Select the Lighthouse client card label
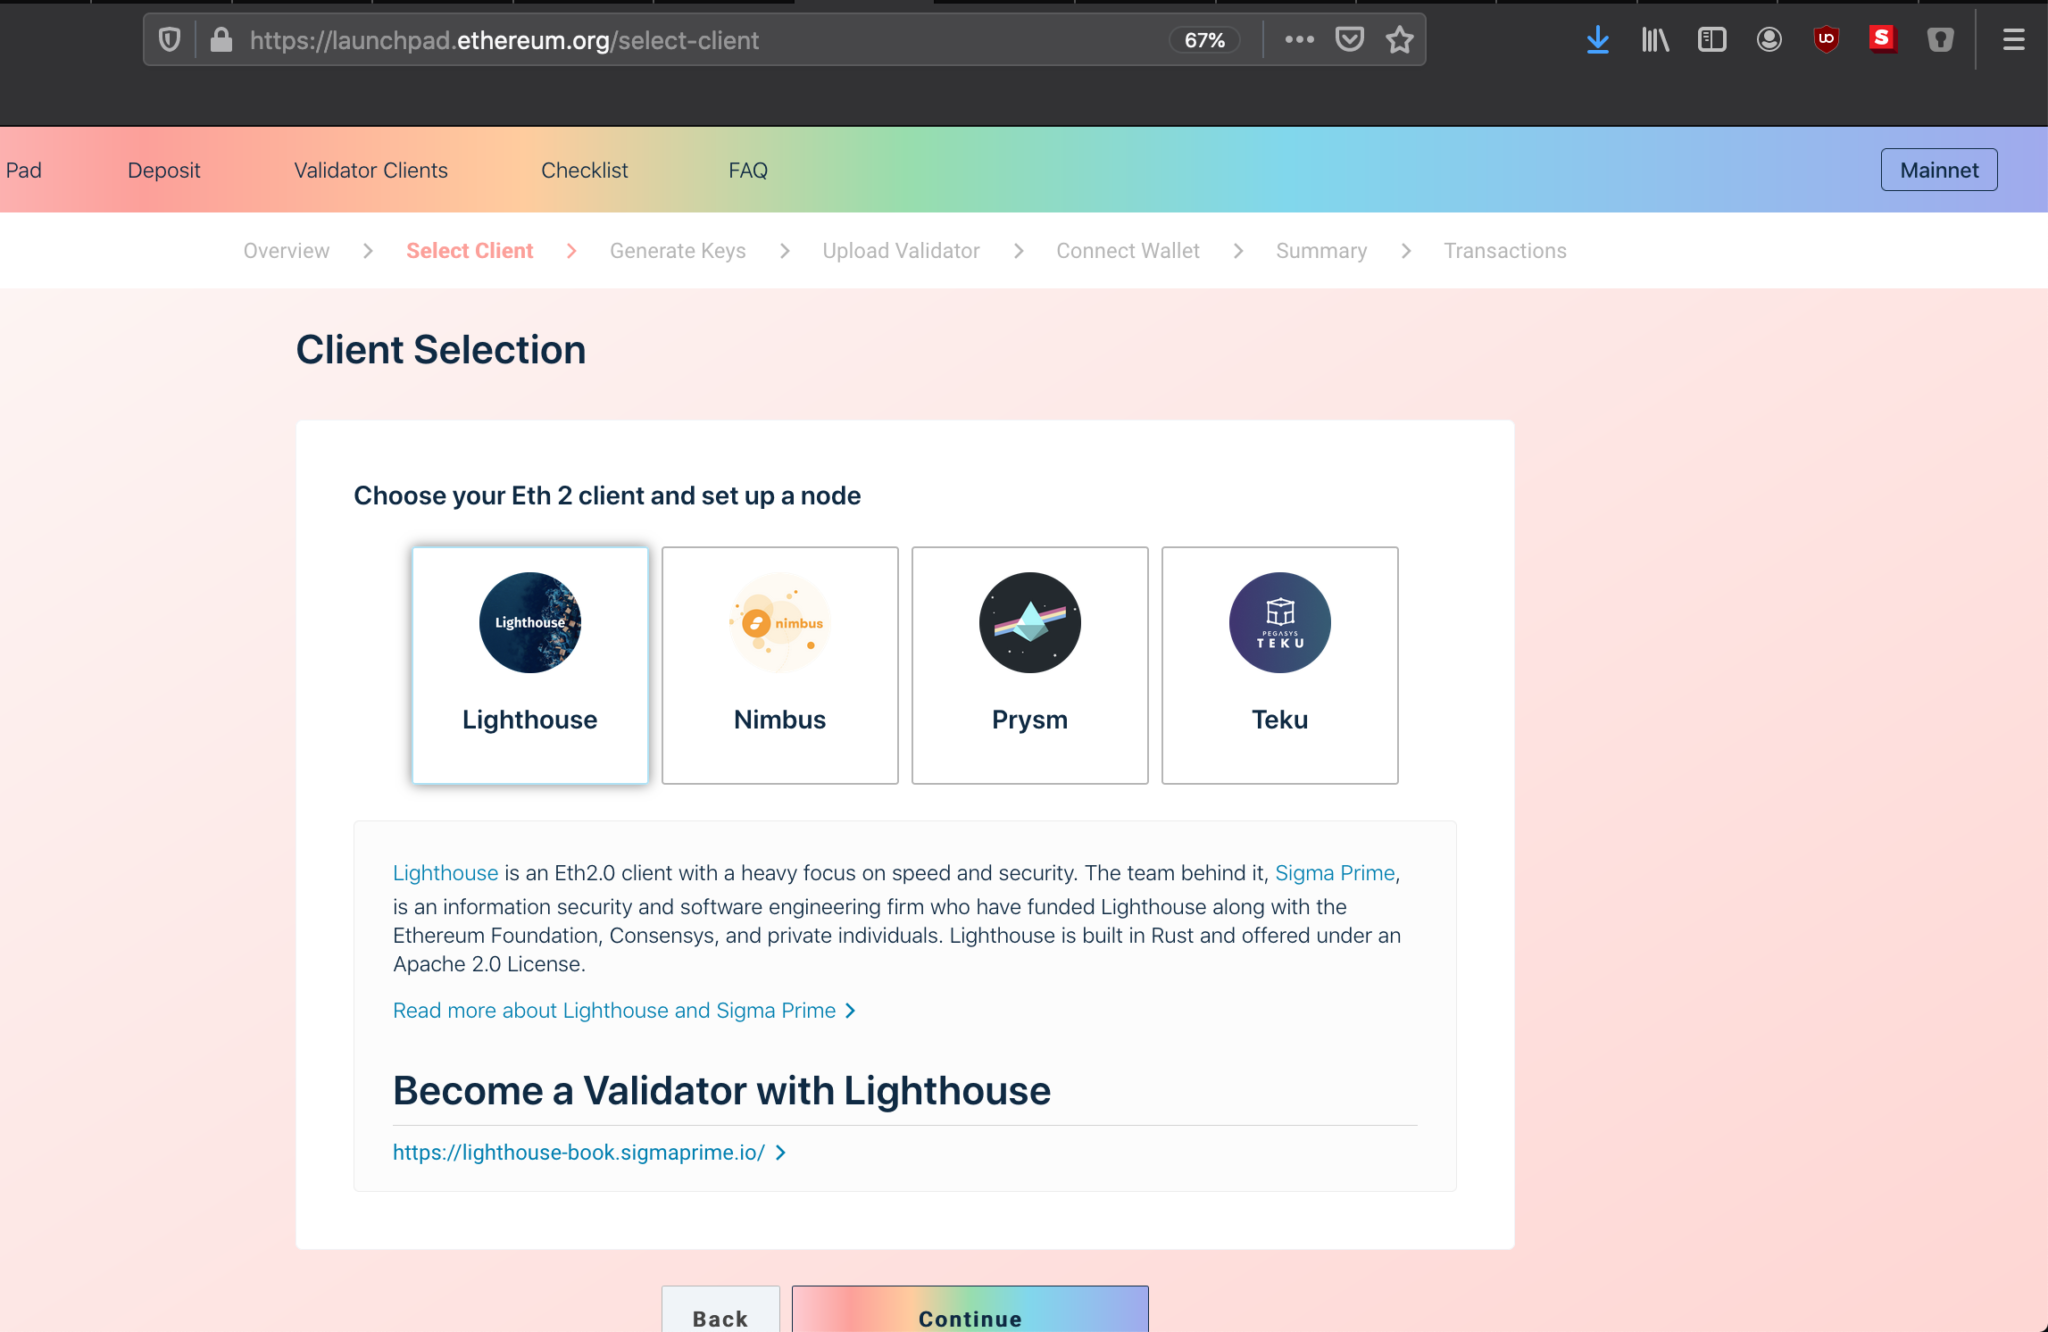This screenshot has height=1332, width=2048. coord(530,720)
